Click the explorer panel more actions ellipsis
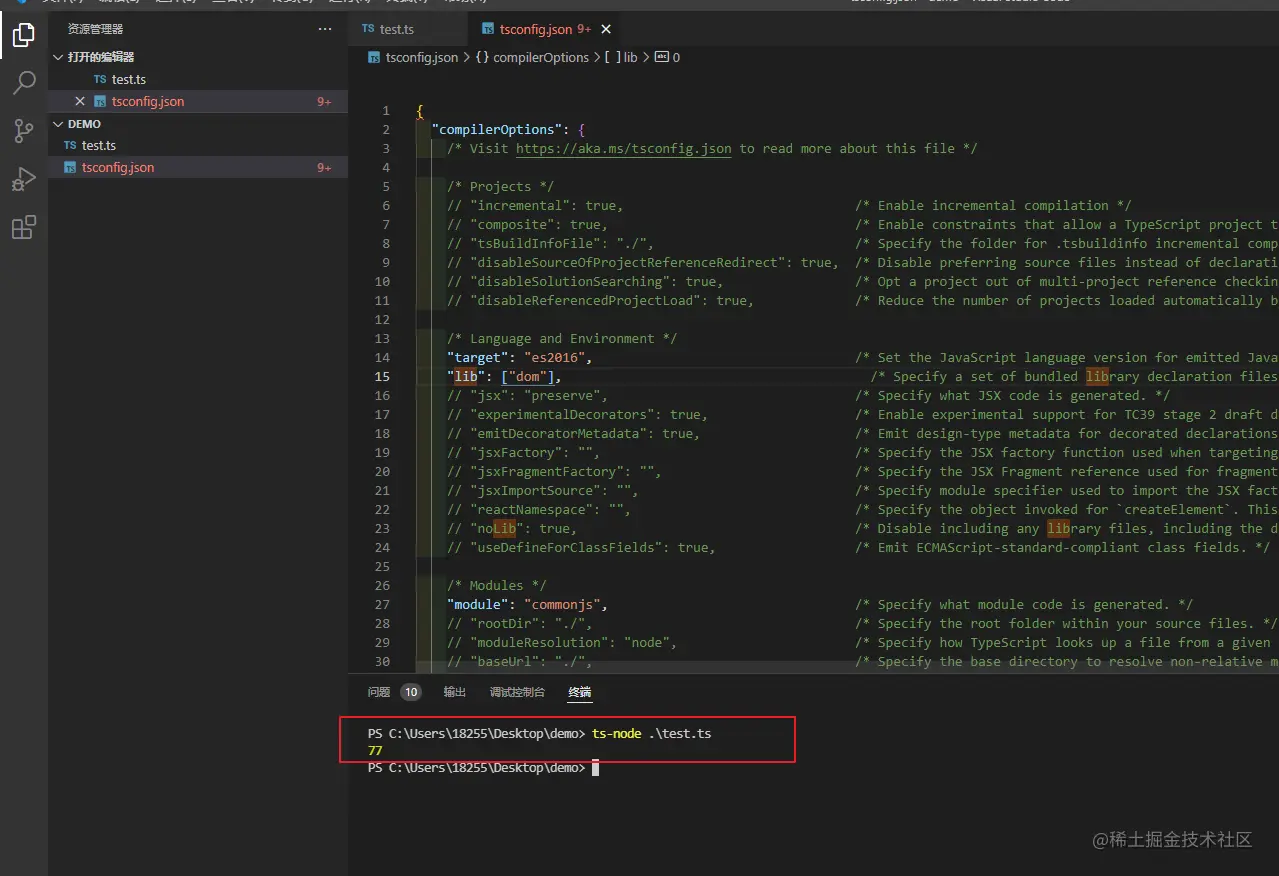 point(324,30)
